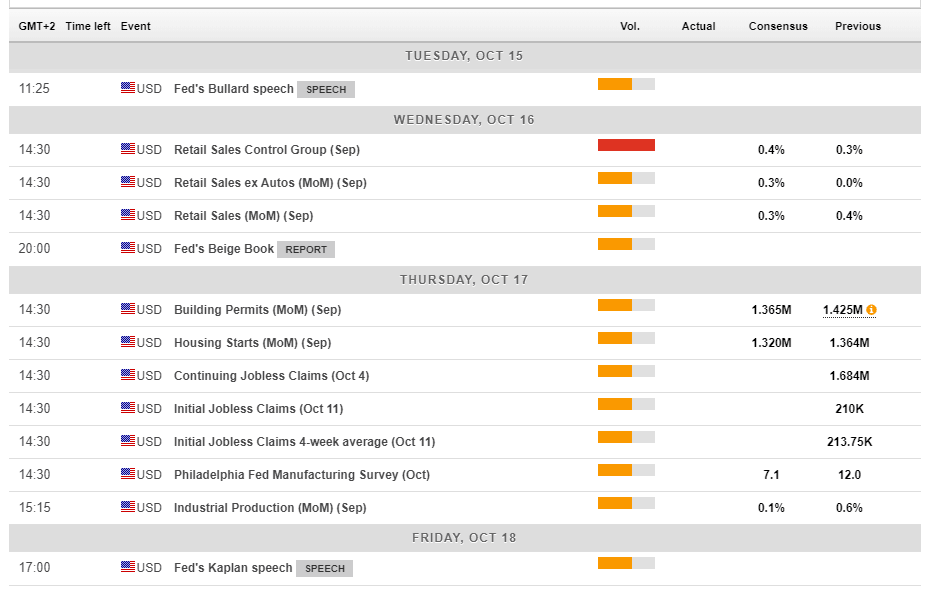Click the US flag next to Housing Starts

[128, 342]
